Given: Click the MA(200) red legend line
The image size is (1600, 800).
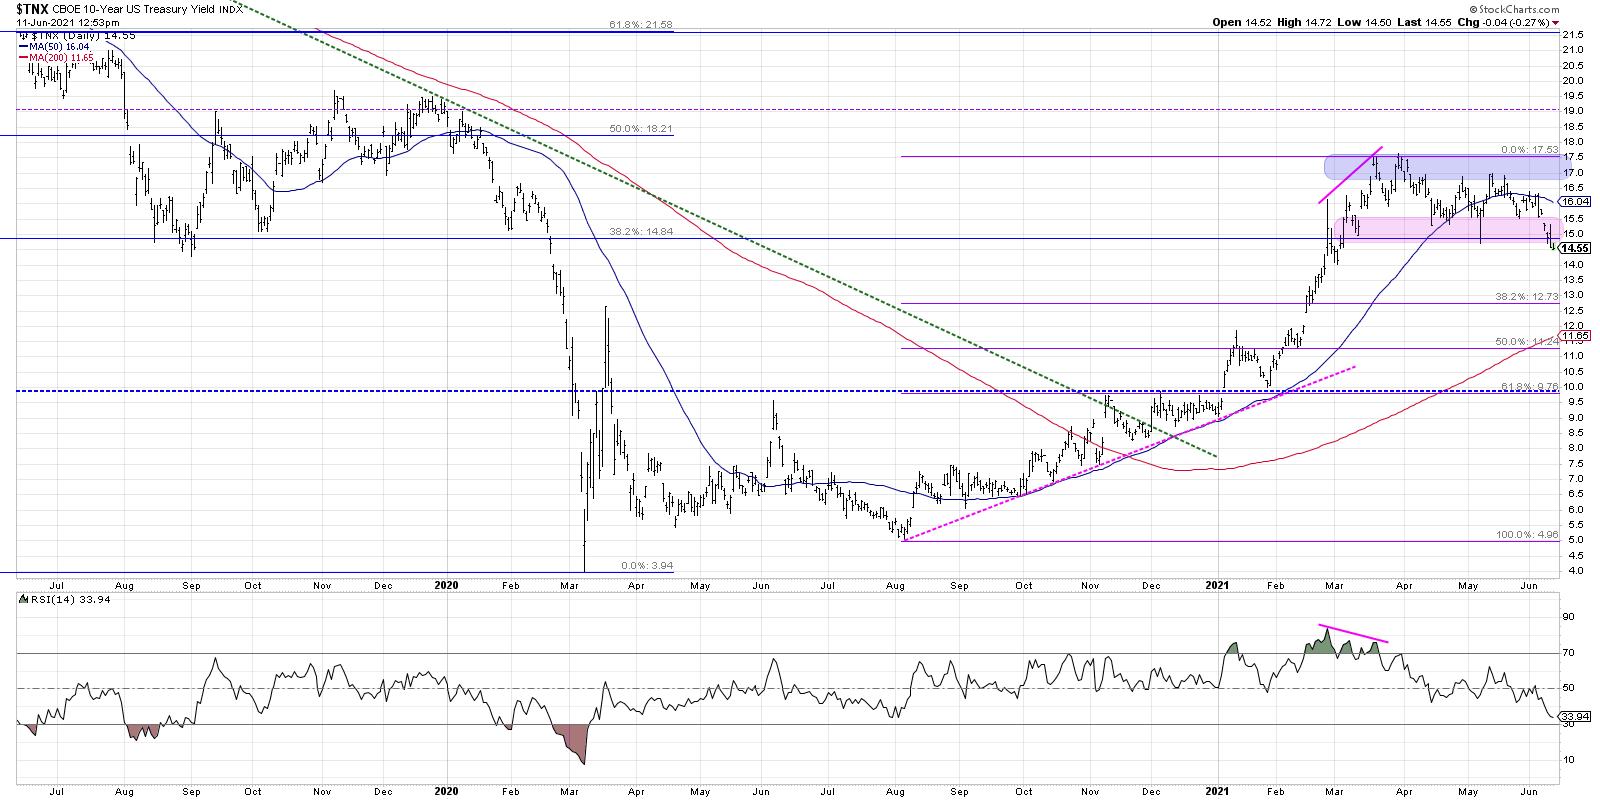Looking at the screenshot, I should 21,59.
